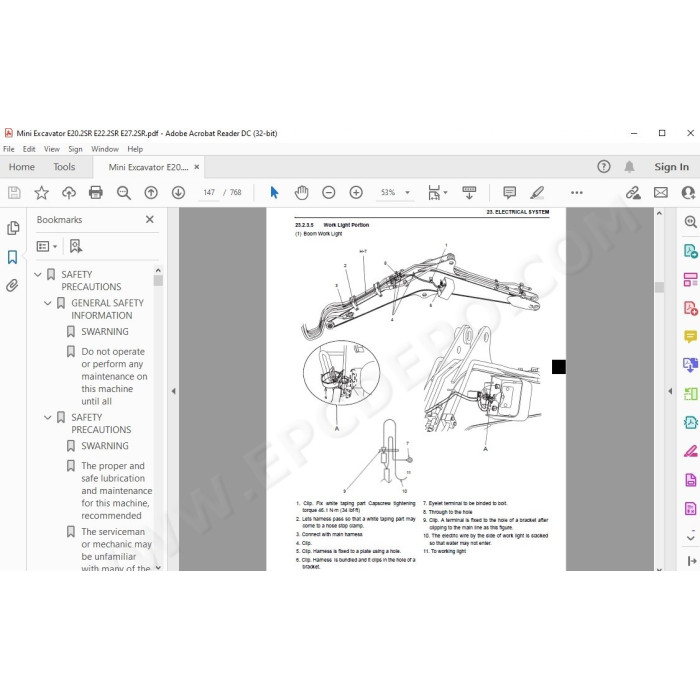Collapse GENERAL SAFETY INFORMATION bookmark
This screenshot has height=700, width=700.
tap(48, 303)
